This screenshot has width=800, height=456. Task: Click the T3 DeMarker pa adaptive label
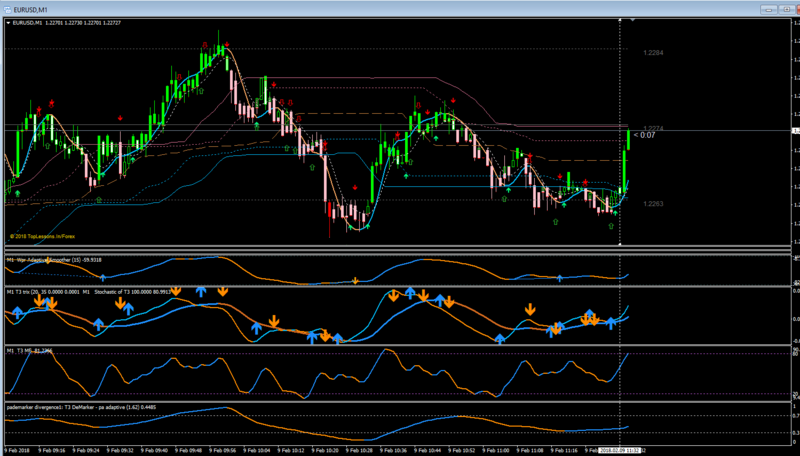pos(82,408)
